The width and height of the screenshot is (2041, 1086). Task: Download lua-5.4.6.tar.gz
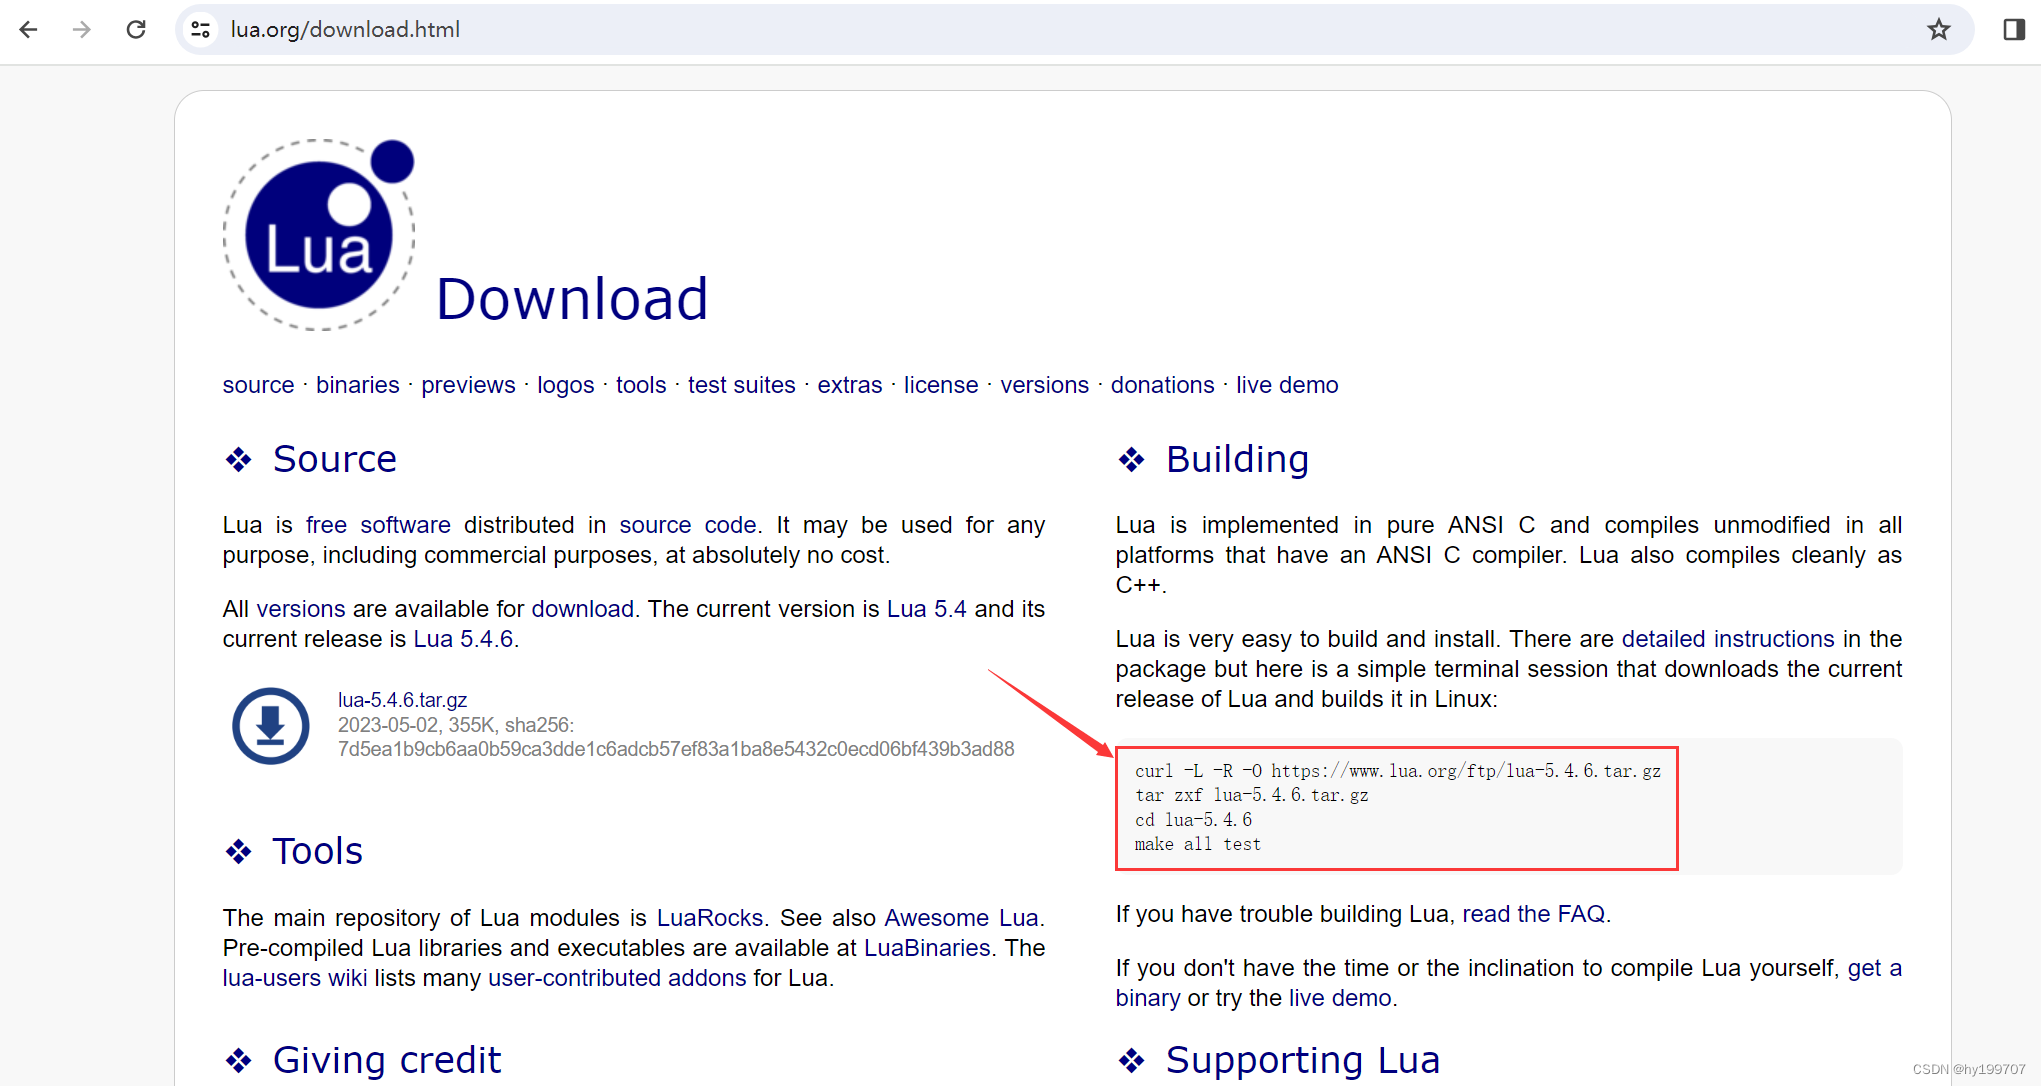[x=402, y=699]
